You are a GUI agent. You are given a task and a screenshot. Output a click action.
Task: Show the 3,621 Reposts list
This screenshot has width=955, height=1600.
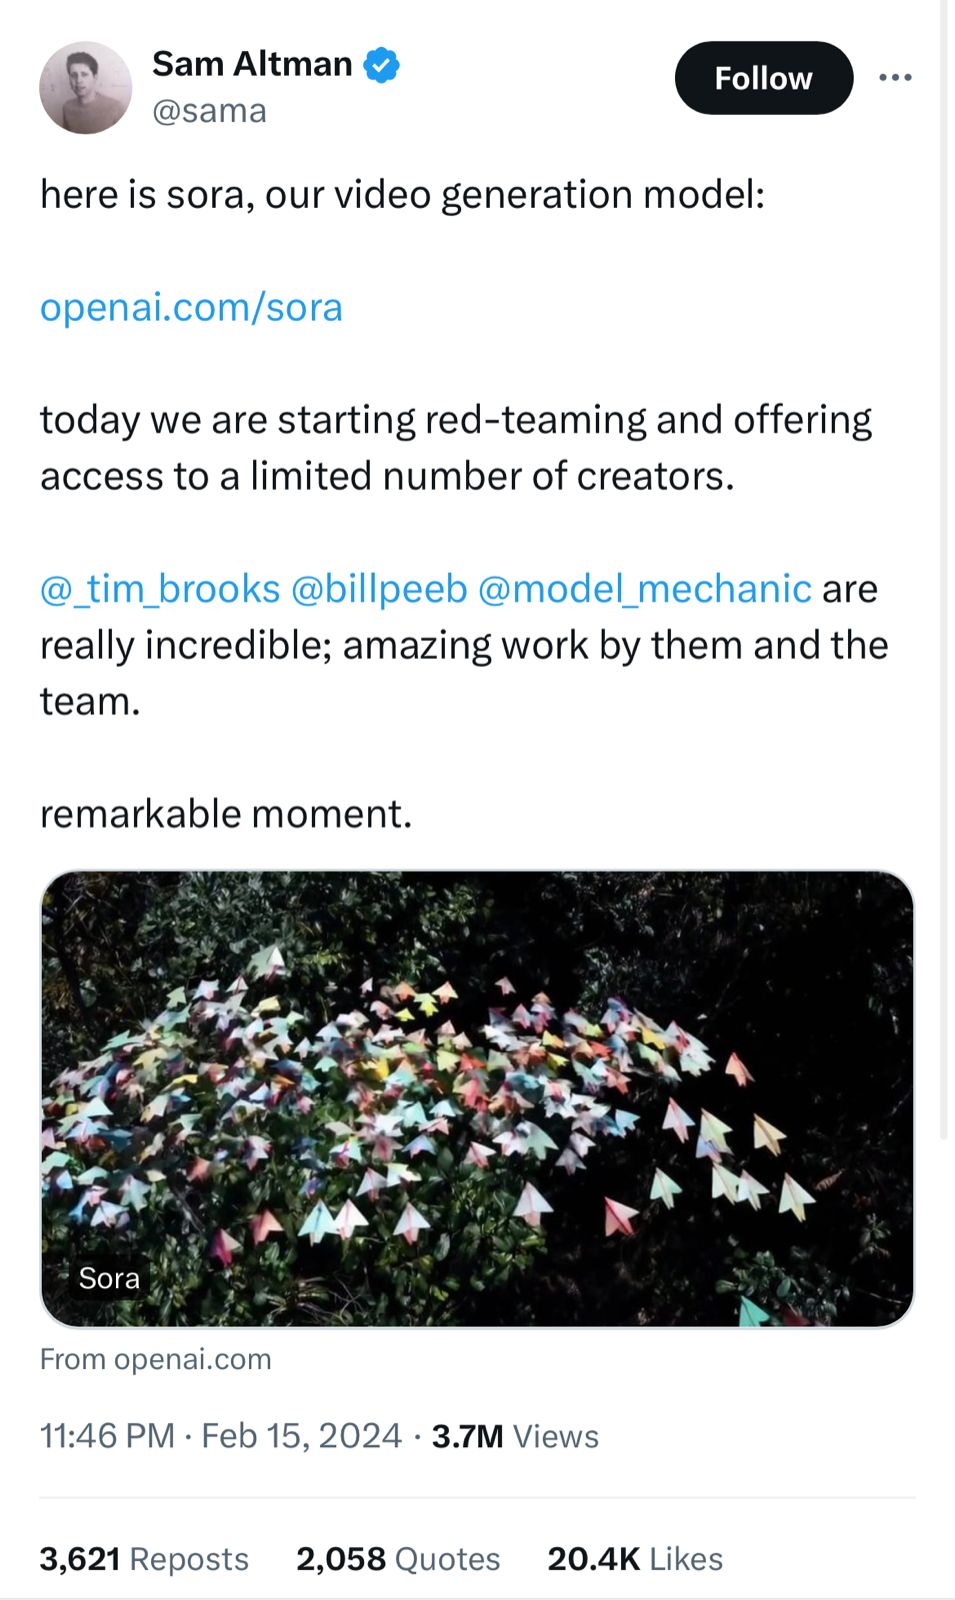pos(144,1559)
